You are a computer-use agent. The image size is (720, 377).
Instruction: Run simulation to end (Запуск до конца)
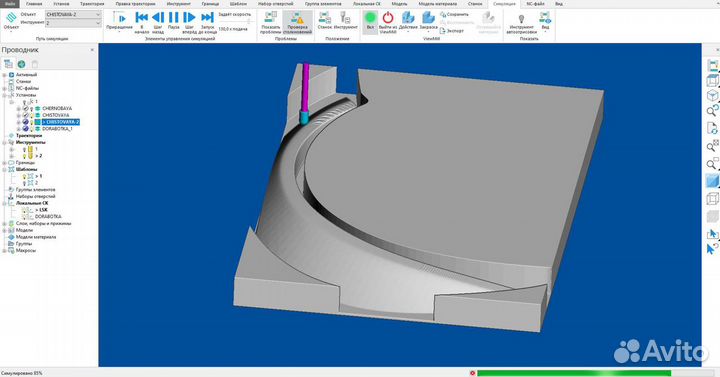pyautogui.click(x=208, y=17)
